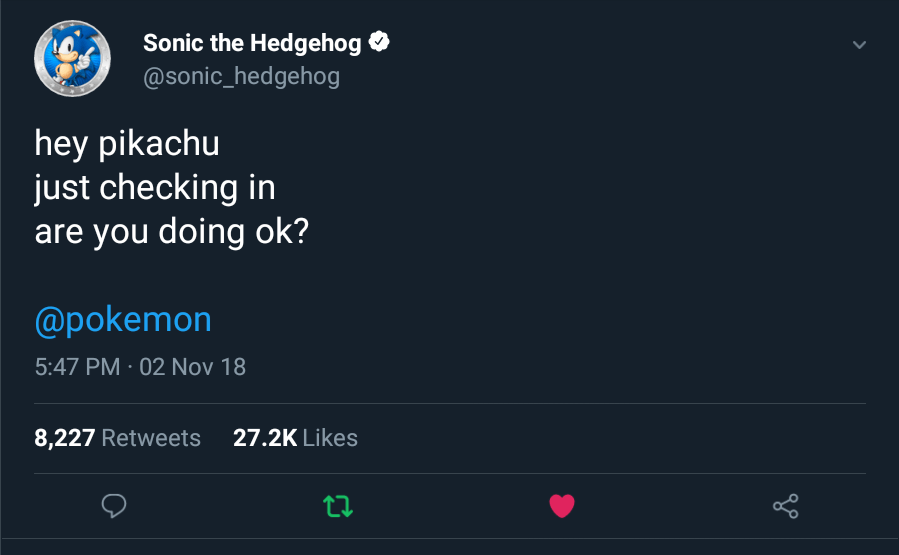Select the "Retweets" label
Image resolution: width=899 pixels, height=555 pixels.
pos(151,438)
